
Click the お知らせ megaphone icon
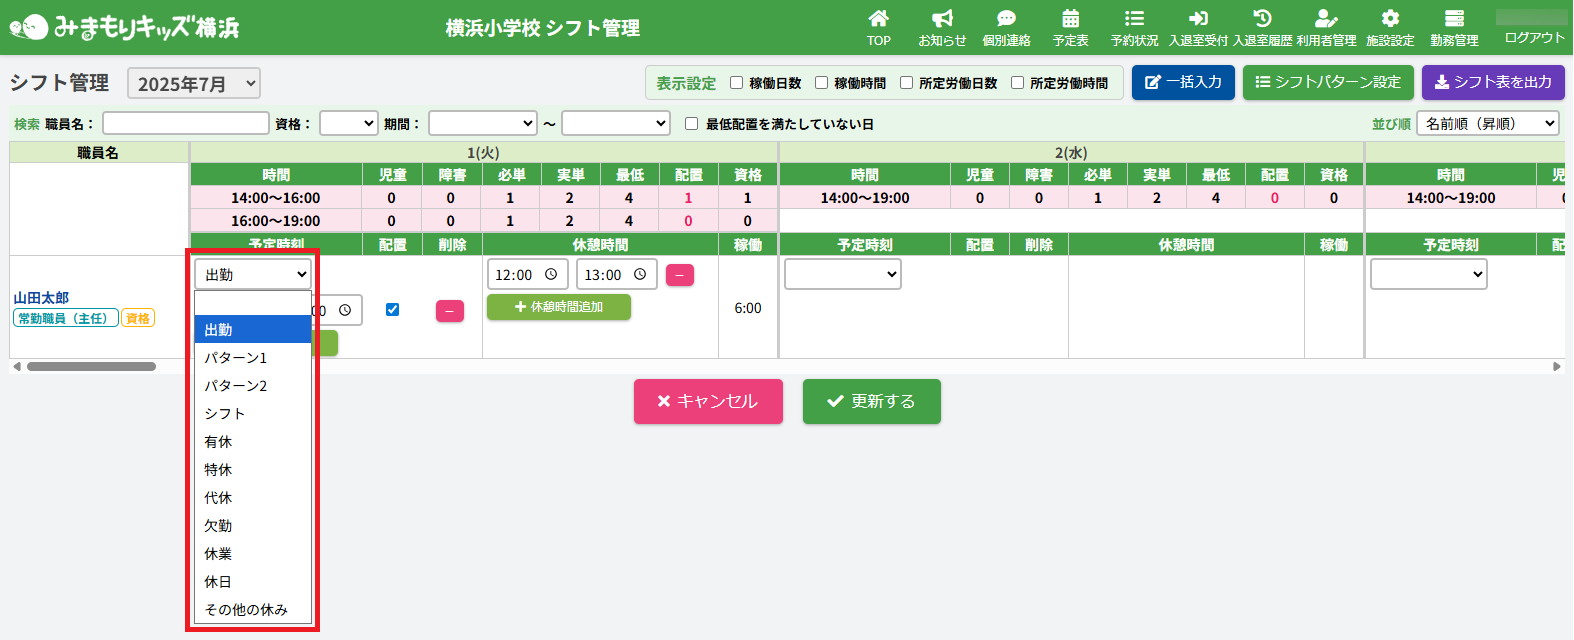click(x=942, y=19)
